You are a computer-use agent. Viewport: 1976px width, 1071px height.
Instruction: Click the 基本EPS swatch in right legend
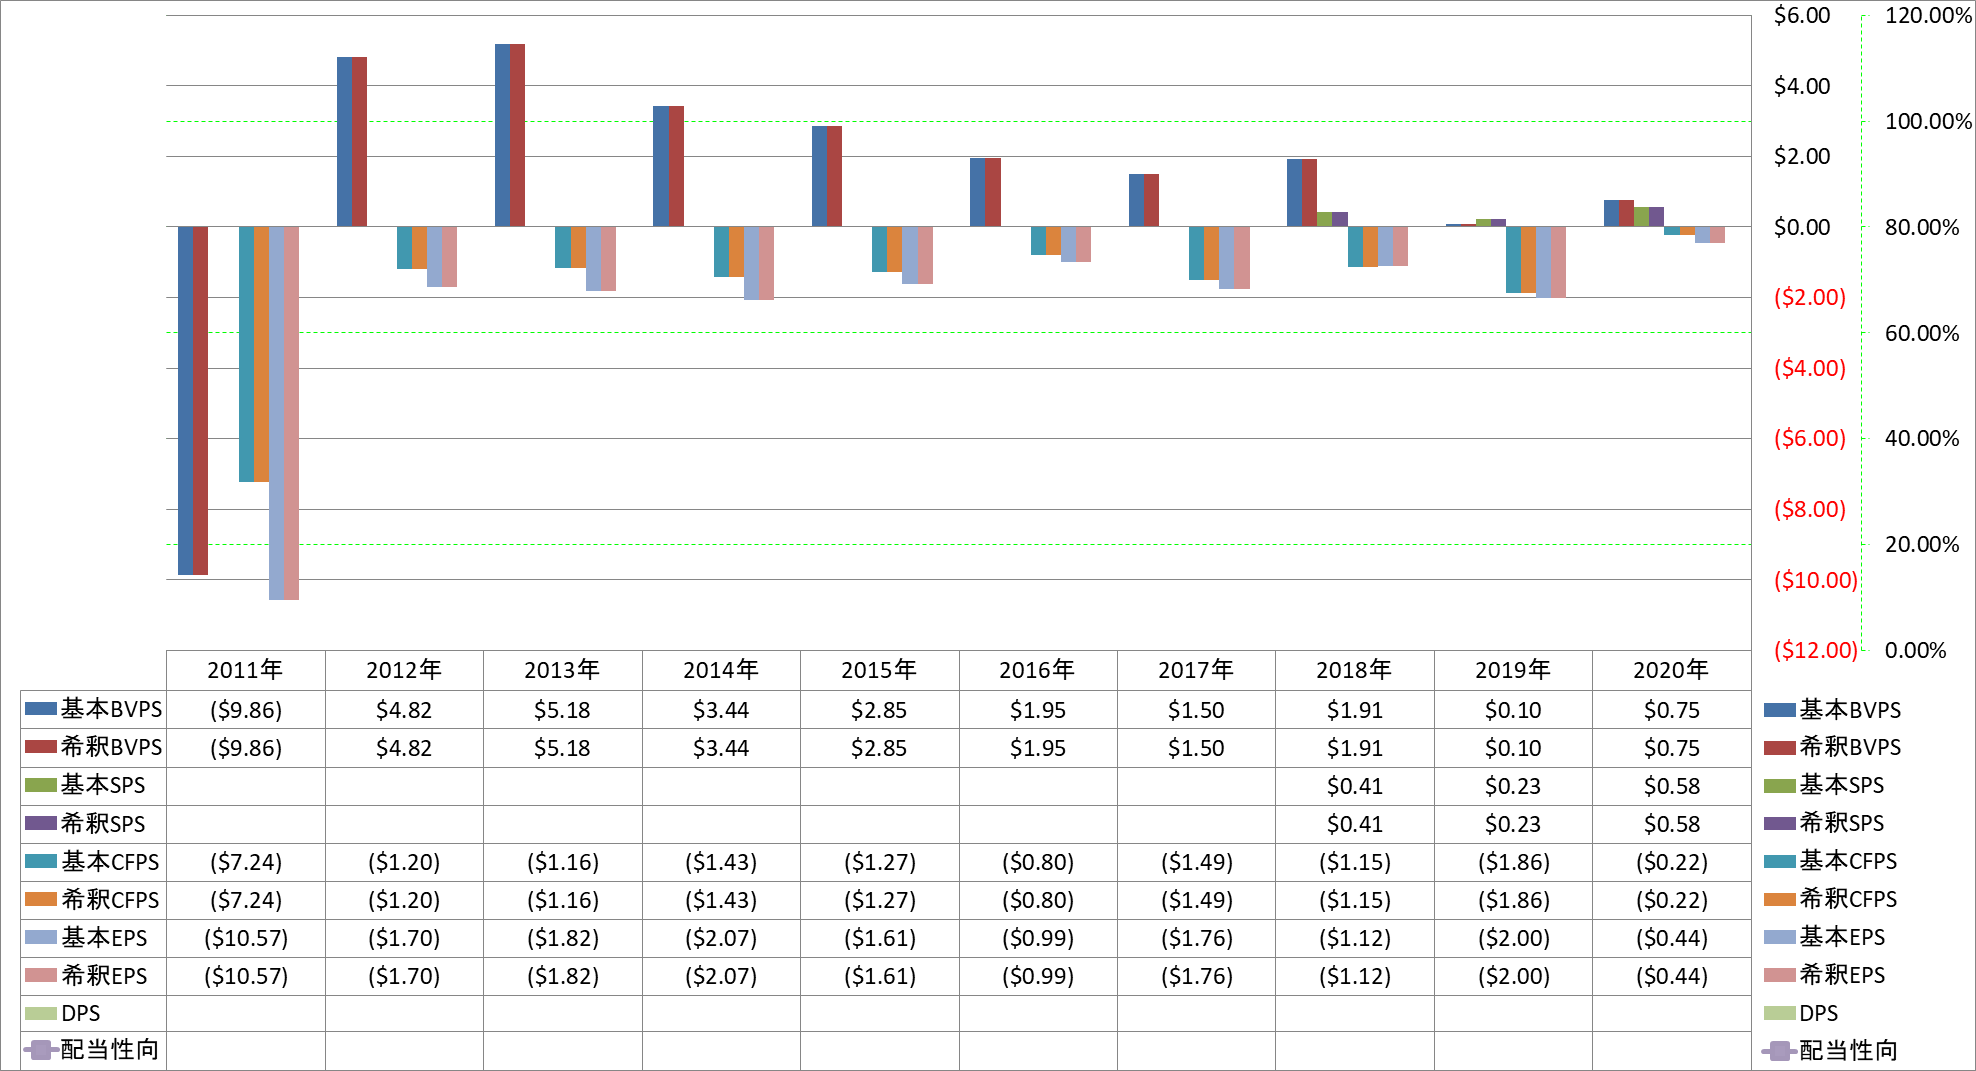[1780, 937]
